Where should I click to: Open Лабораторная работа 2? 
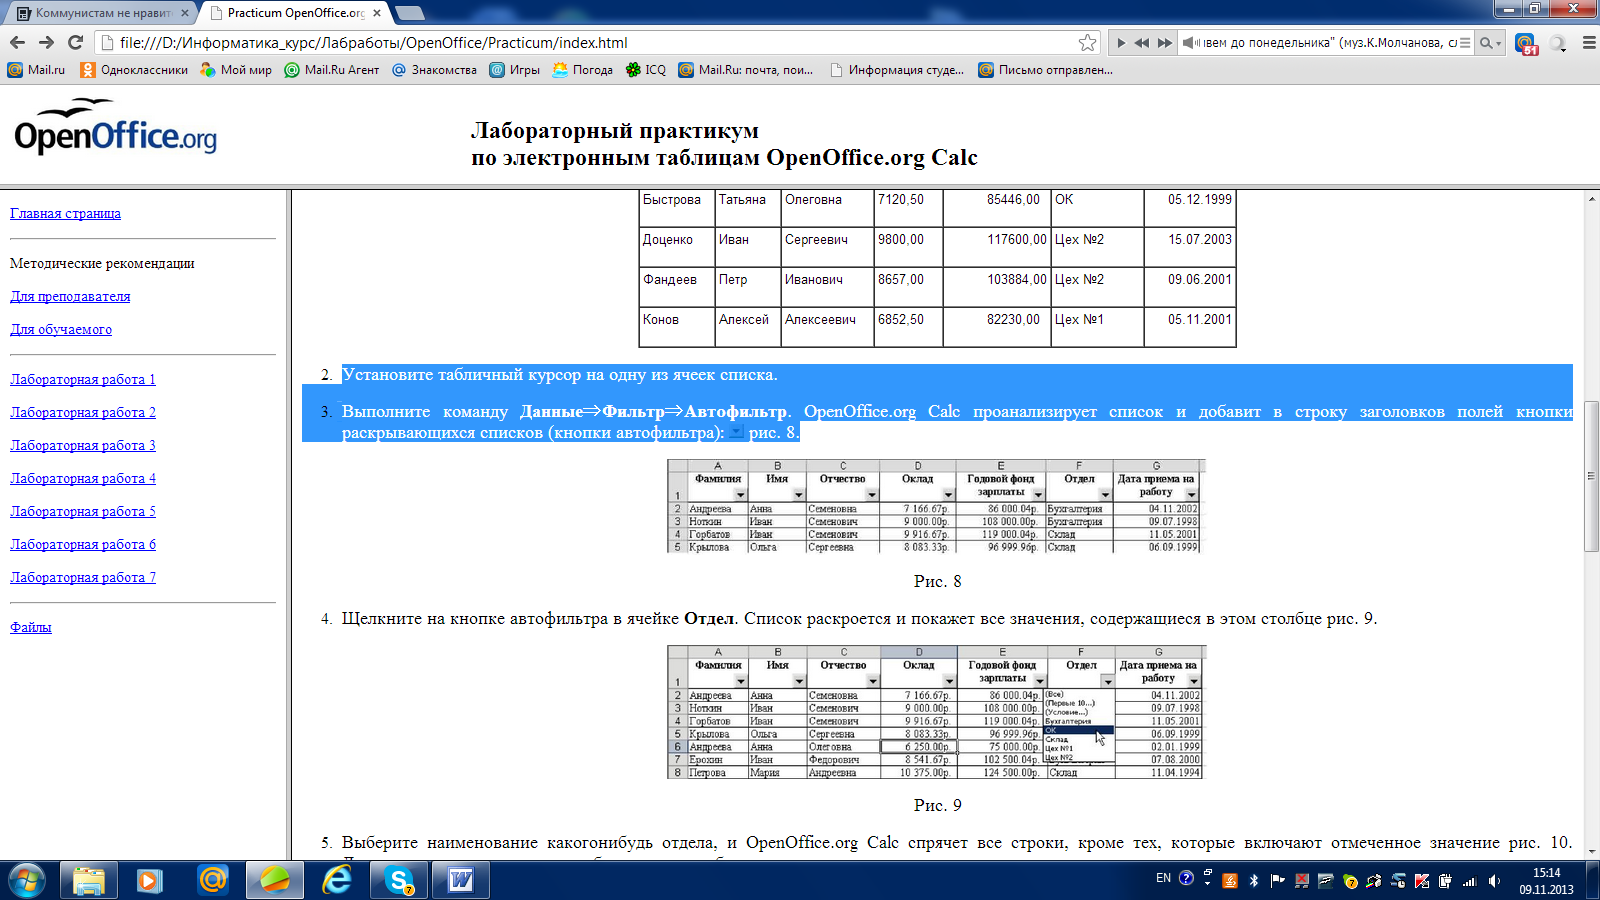[x=83, y=412]
